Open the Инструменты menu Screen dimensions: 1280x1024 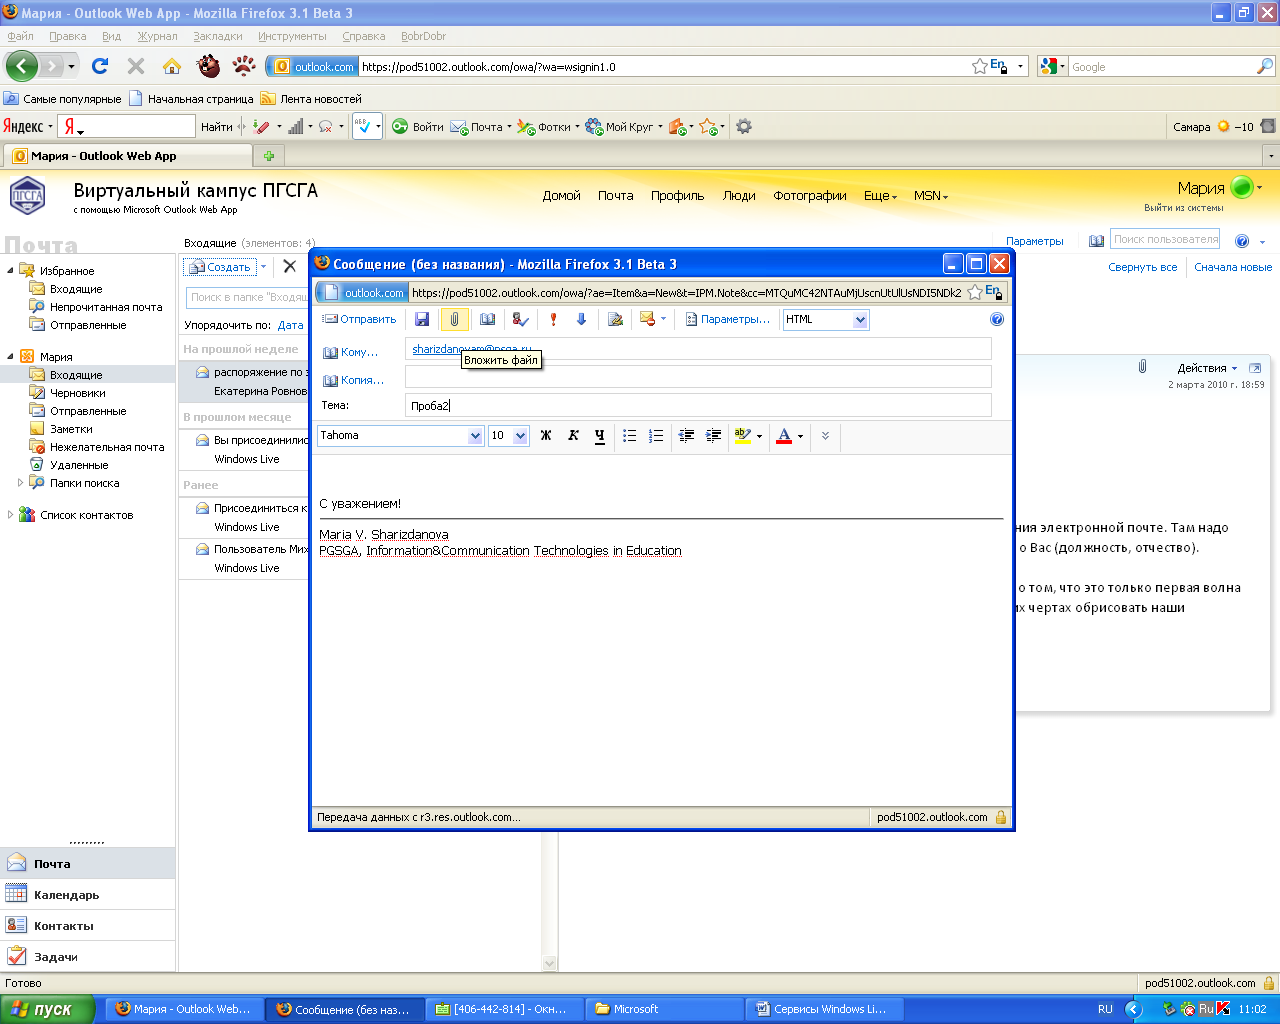point(292,36)
